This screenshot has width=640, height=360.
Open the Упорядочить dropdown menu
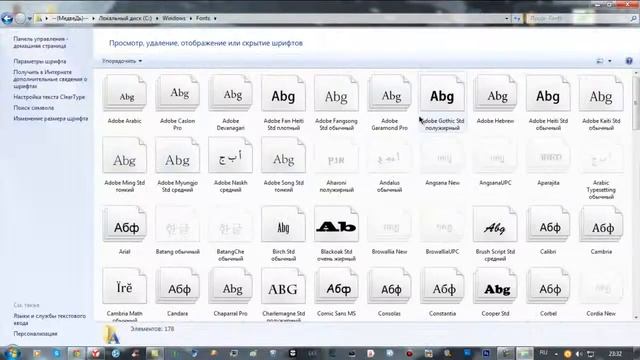pos(122,61)
